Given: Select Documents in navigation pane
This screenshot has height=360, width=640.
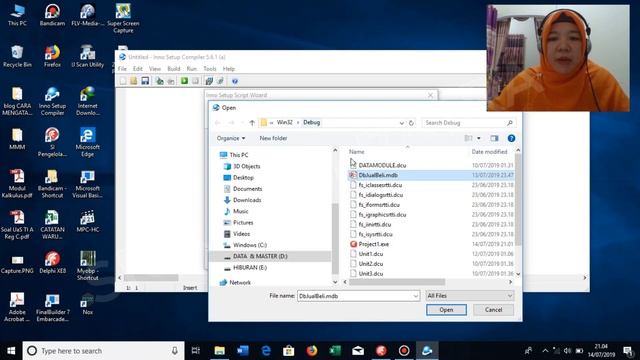Looking at the screenshot, I should [x=247, y=189].
